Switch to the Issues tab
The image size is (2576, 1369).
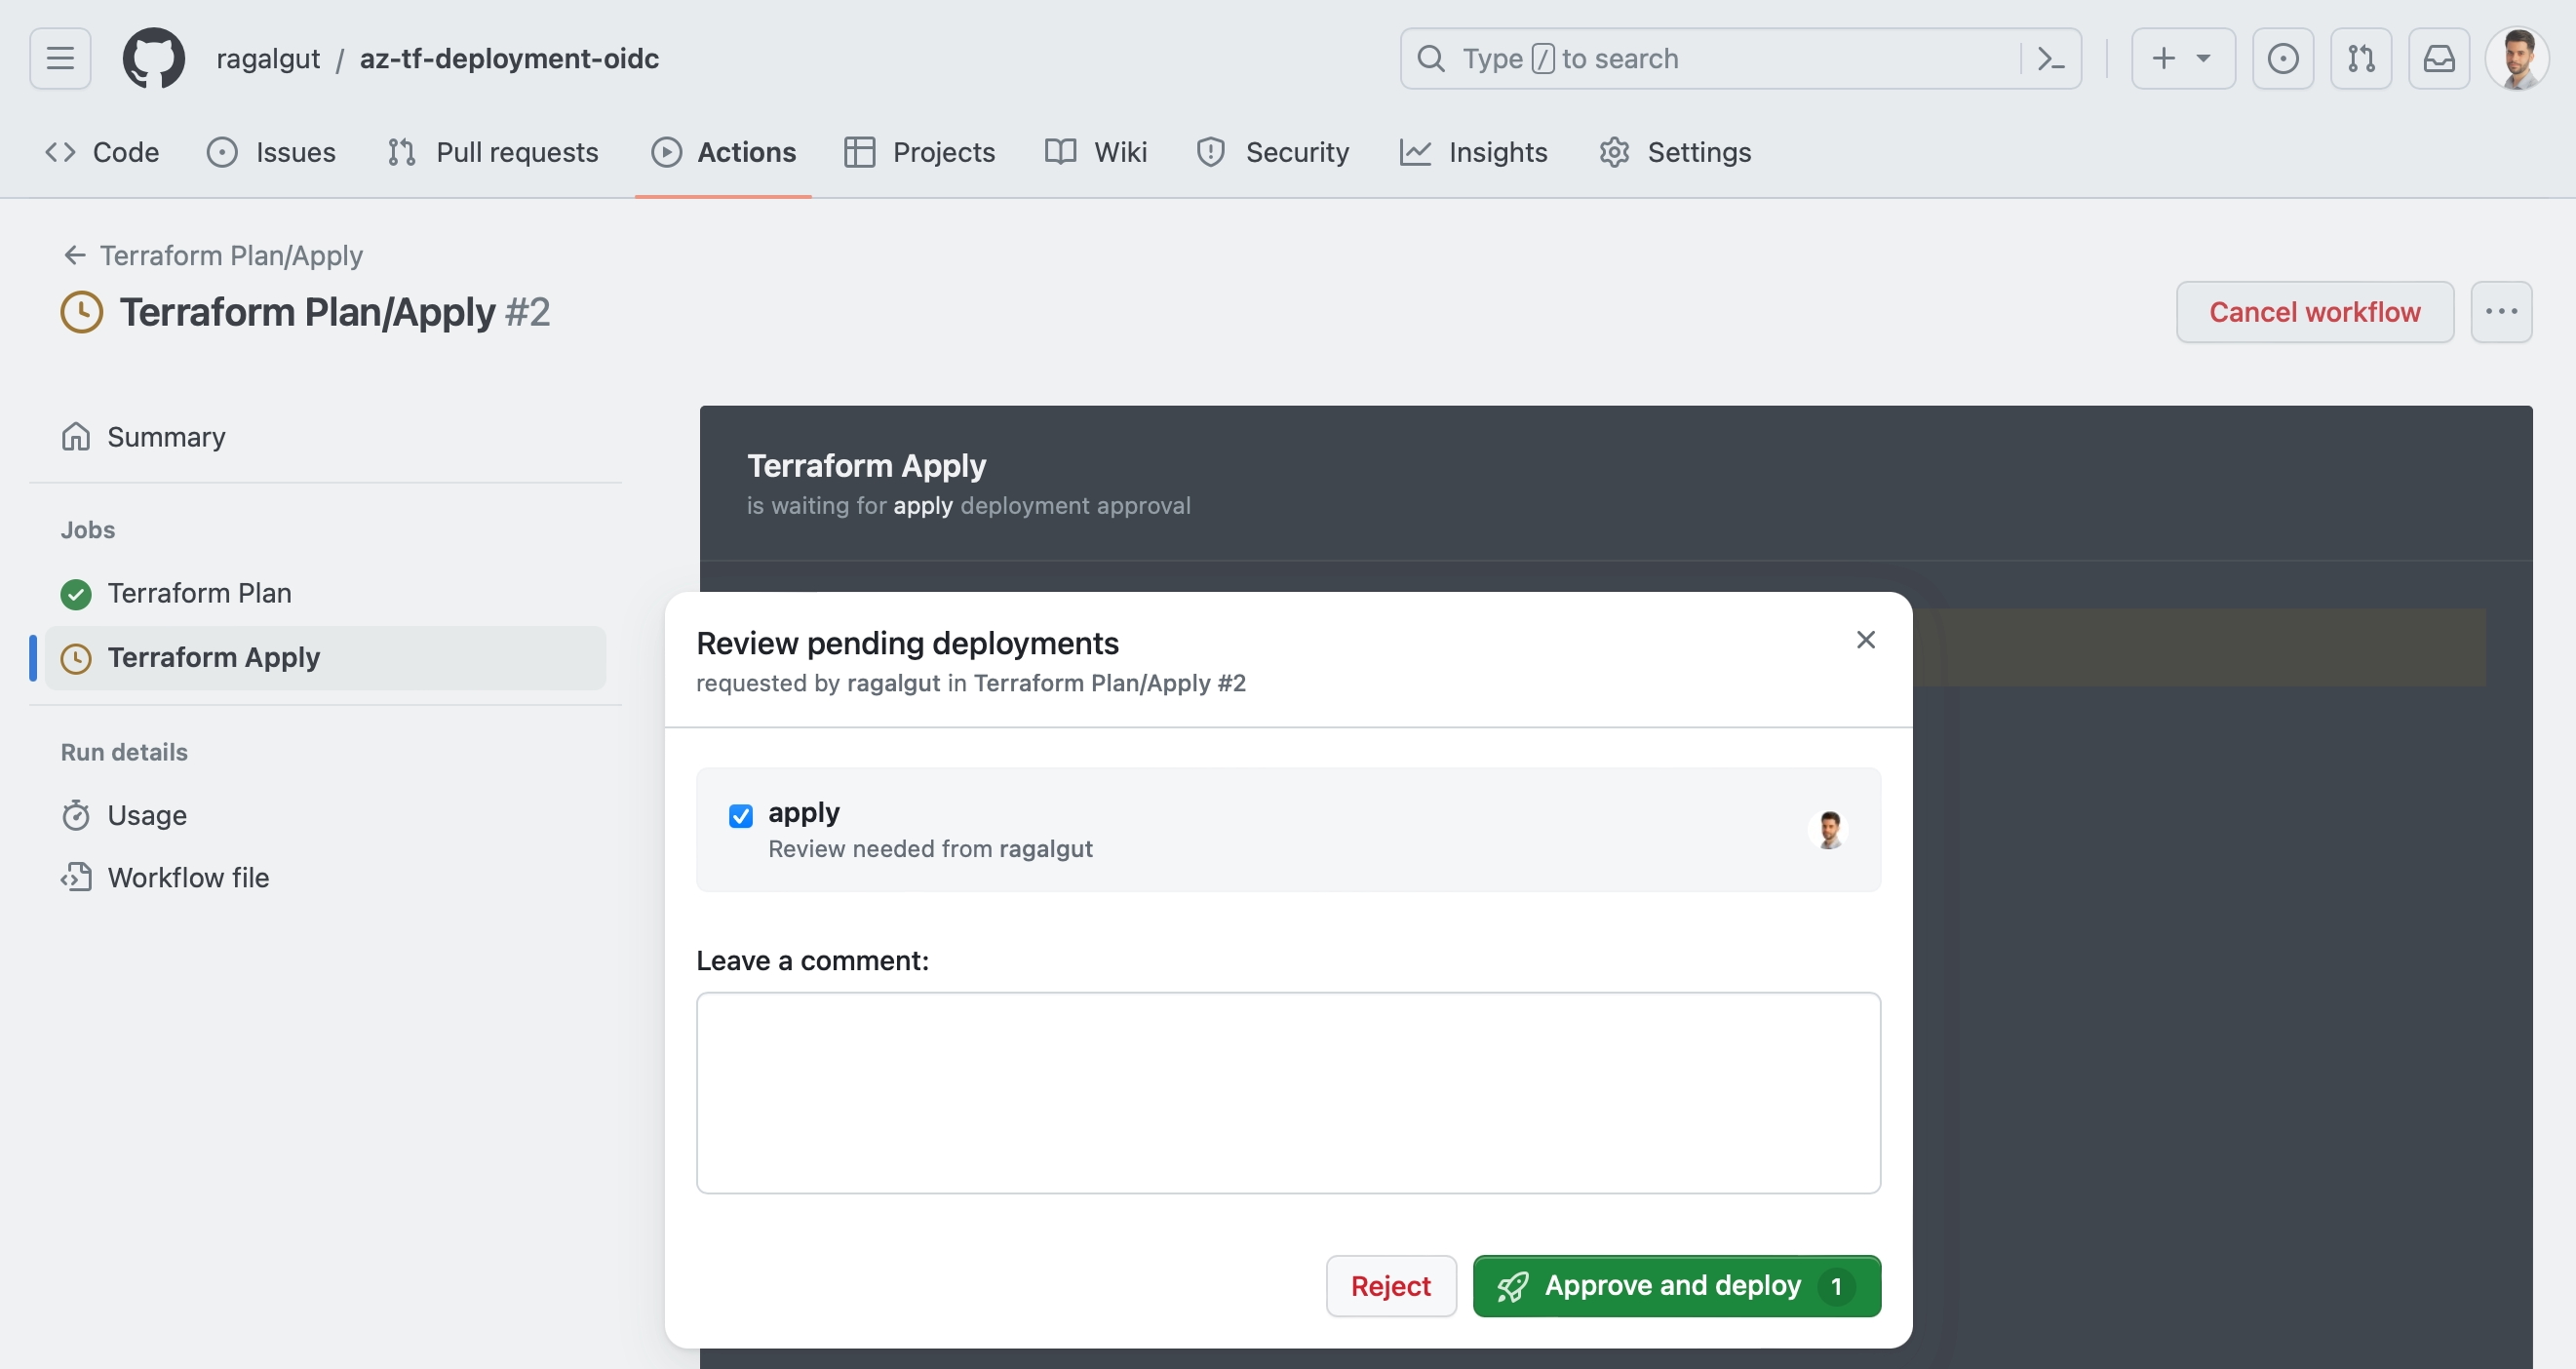271,152
